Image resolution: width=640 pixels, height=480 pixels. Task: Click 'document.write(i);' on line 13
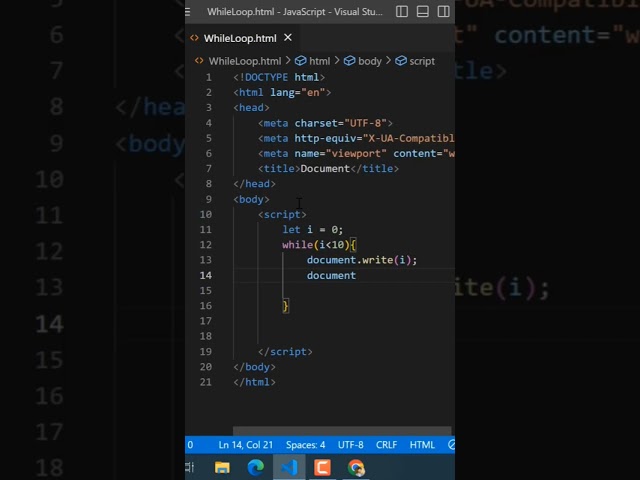click(x=362, y=260)
